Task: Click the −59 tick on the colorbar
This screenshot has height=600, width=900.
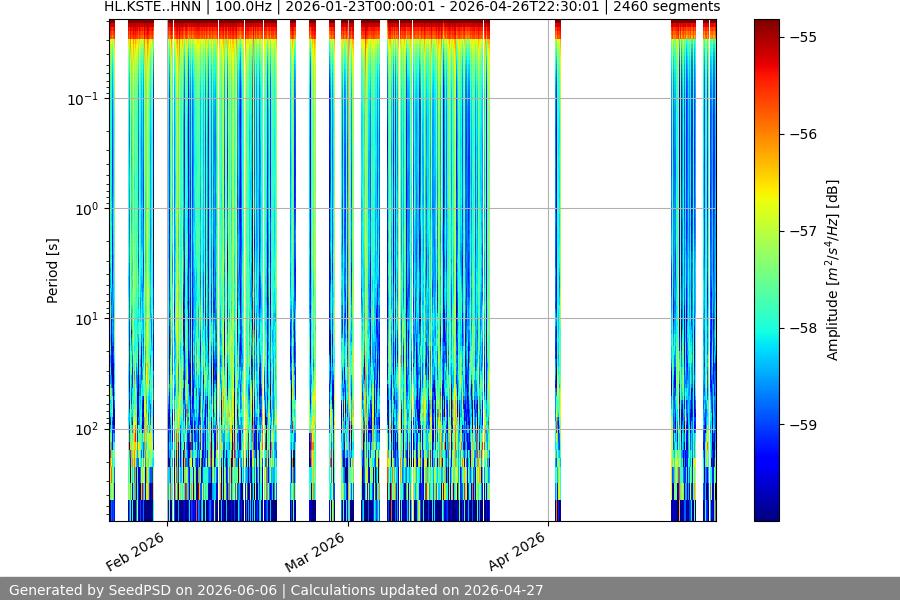Action: pyautogui.click(x=803, y=425)
